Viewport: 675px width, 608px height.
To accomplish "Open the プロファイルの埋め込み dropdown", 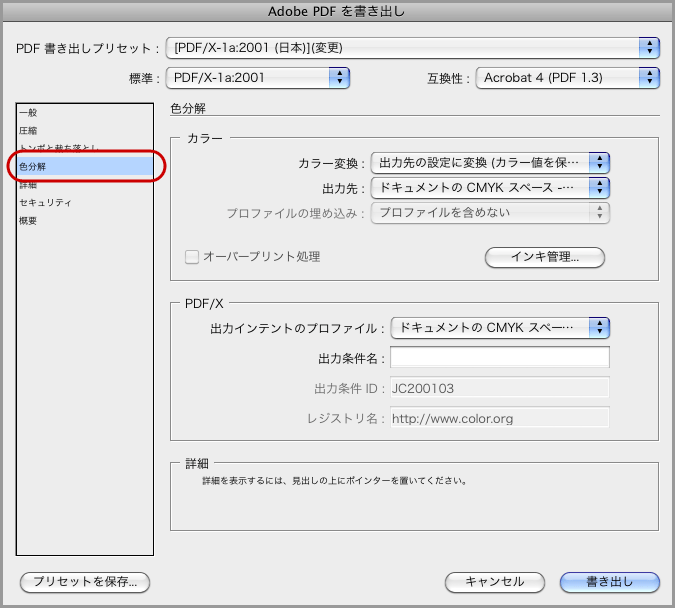I will coord(490,213).
